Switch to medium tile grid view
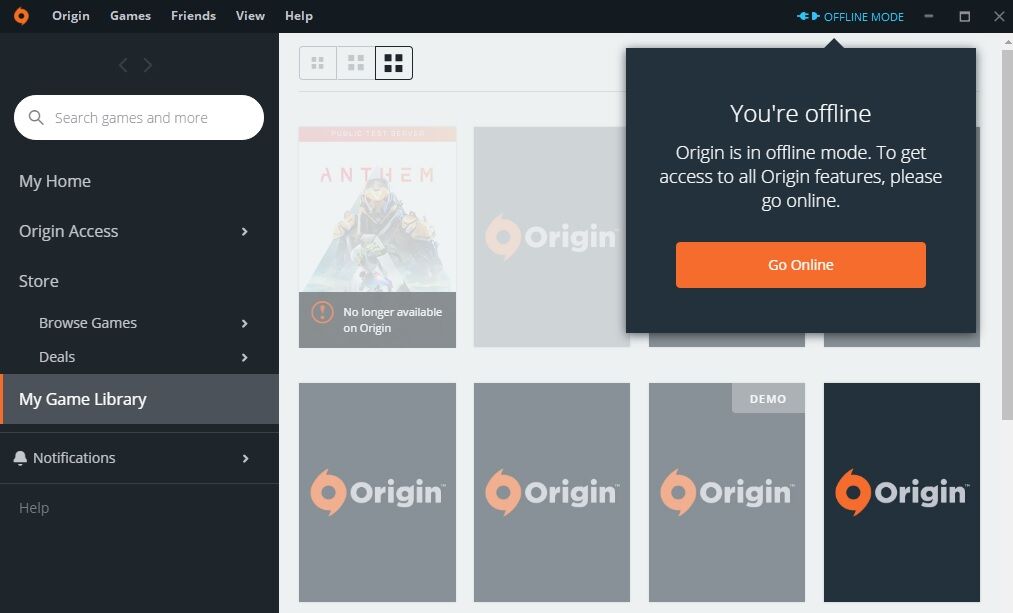 tap(356, 63)
